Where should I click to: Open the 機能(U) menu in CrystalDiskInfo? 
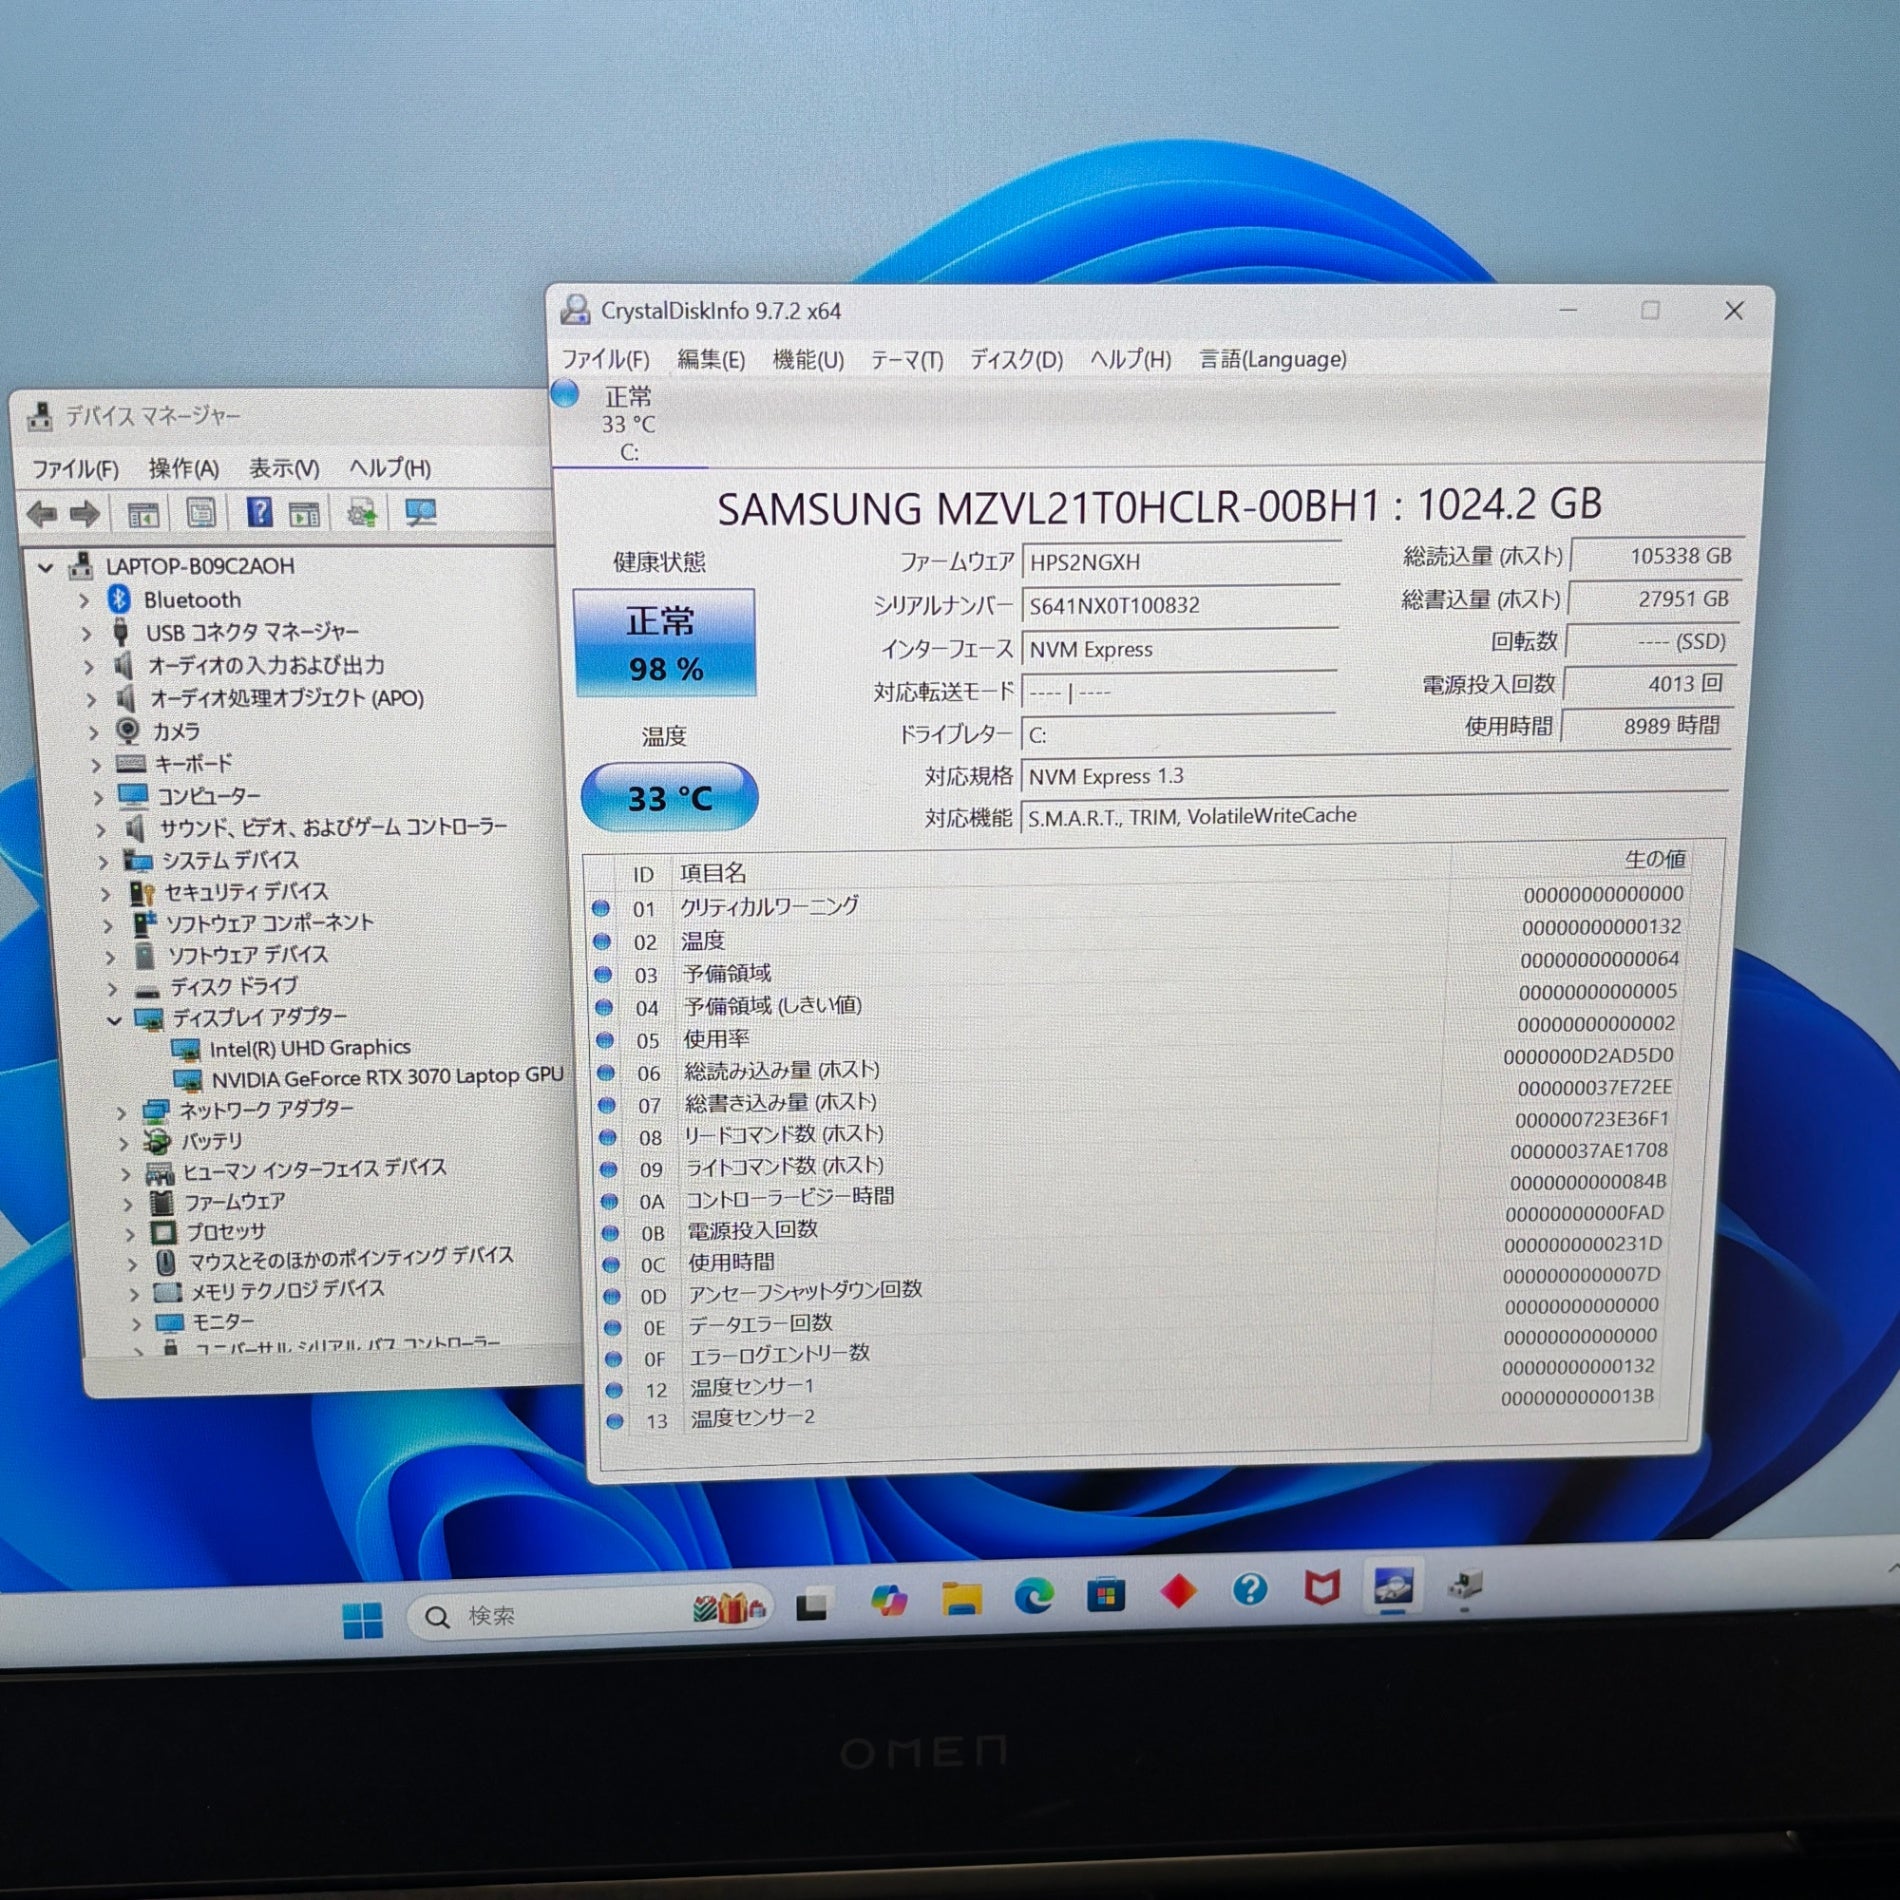coord(807,359)
